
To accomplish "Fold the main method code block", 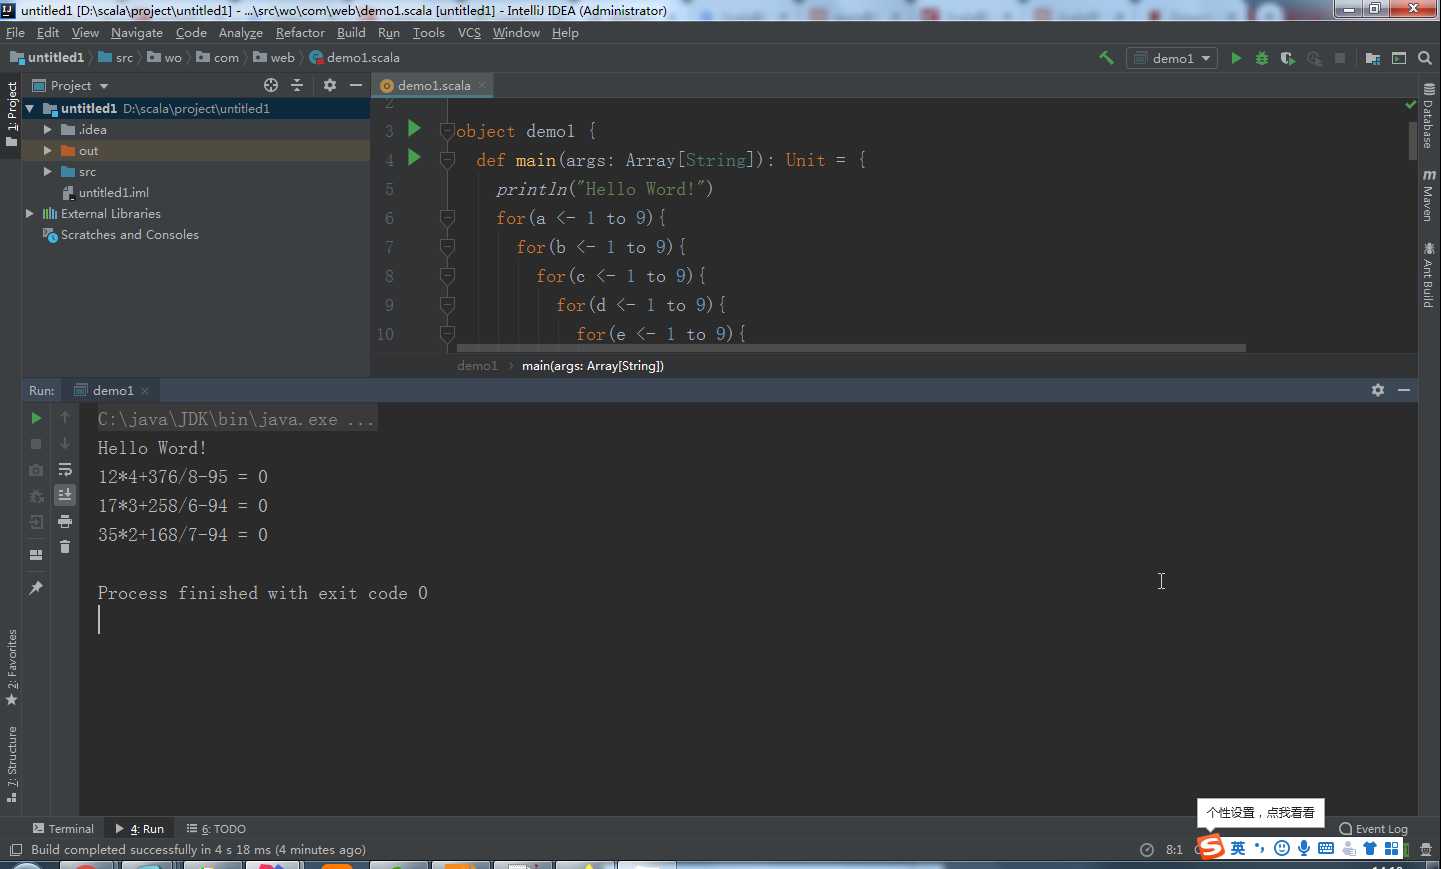I will click(448, 160).
